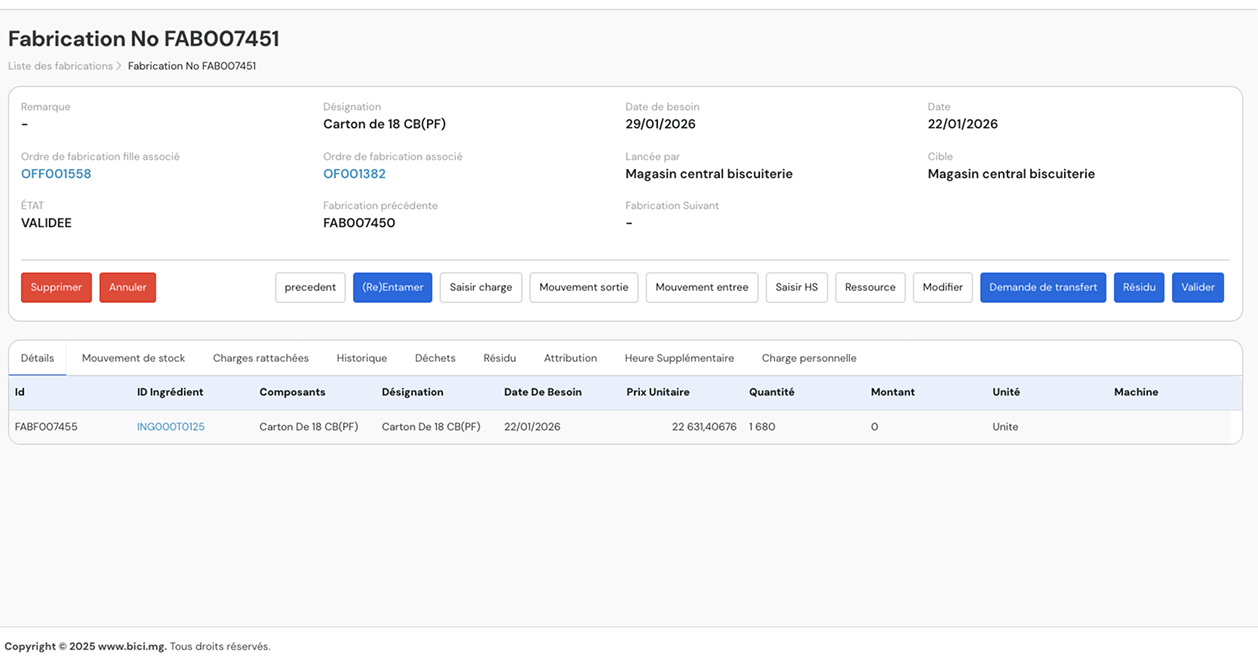This screenshot has width=1258, height=664.
Task: Click the Id column header
Action: tap(20, 392)
